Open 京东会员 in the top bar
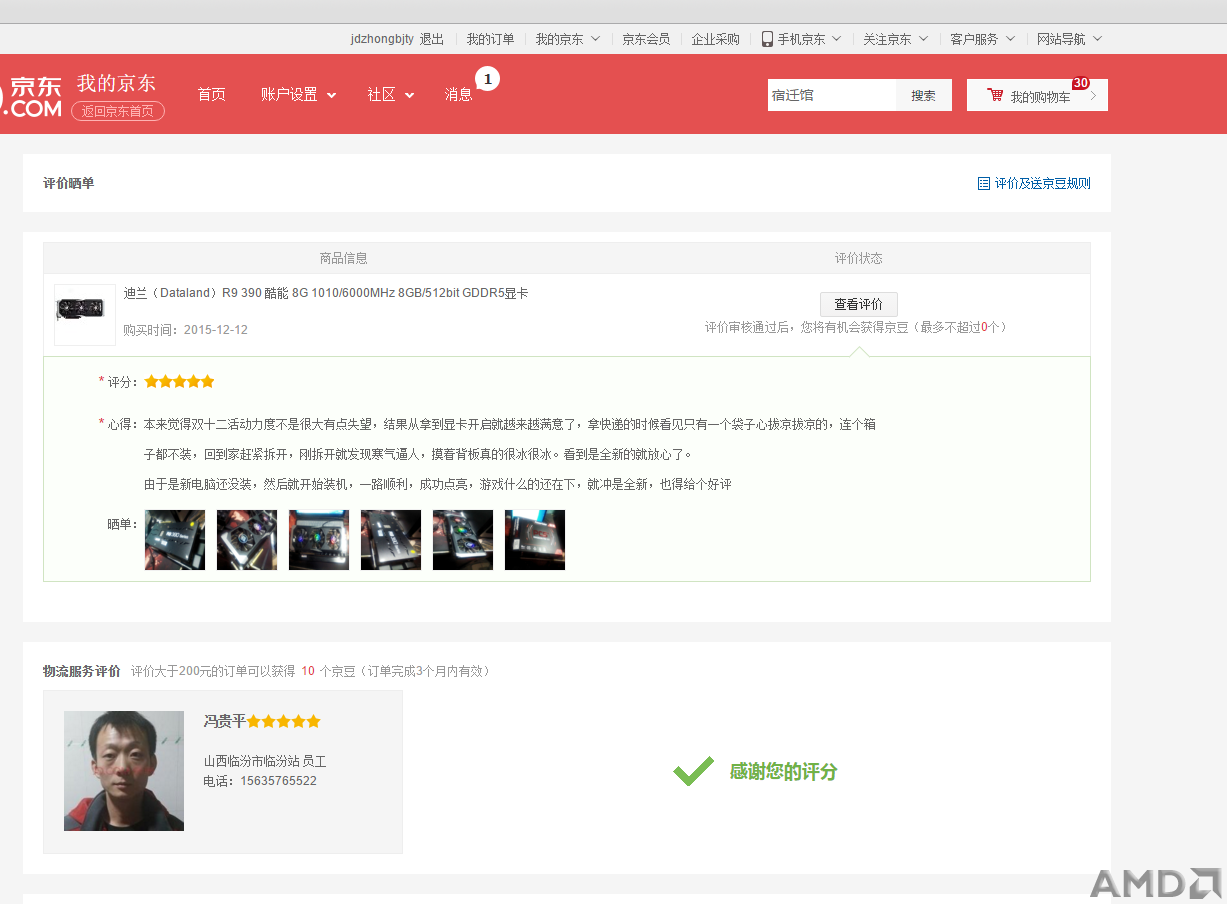The image size is (1227, 904). pyautogui.click(x=646, y=39)
